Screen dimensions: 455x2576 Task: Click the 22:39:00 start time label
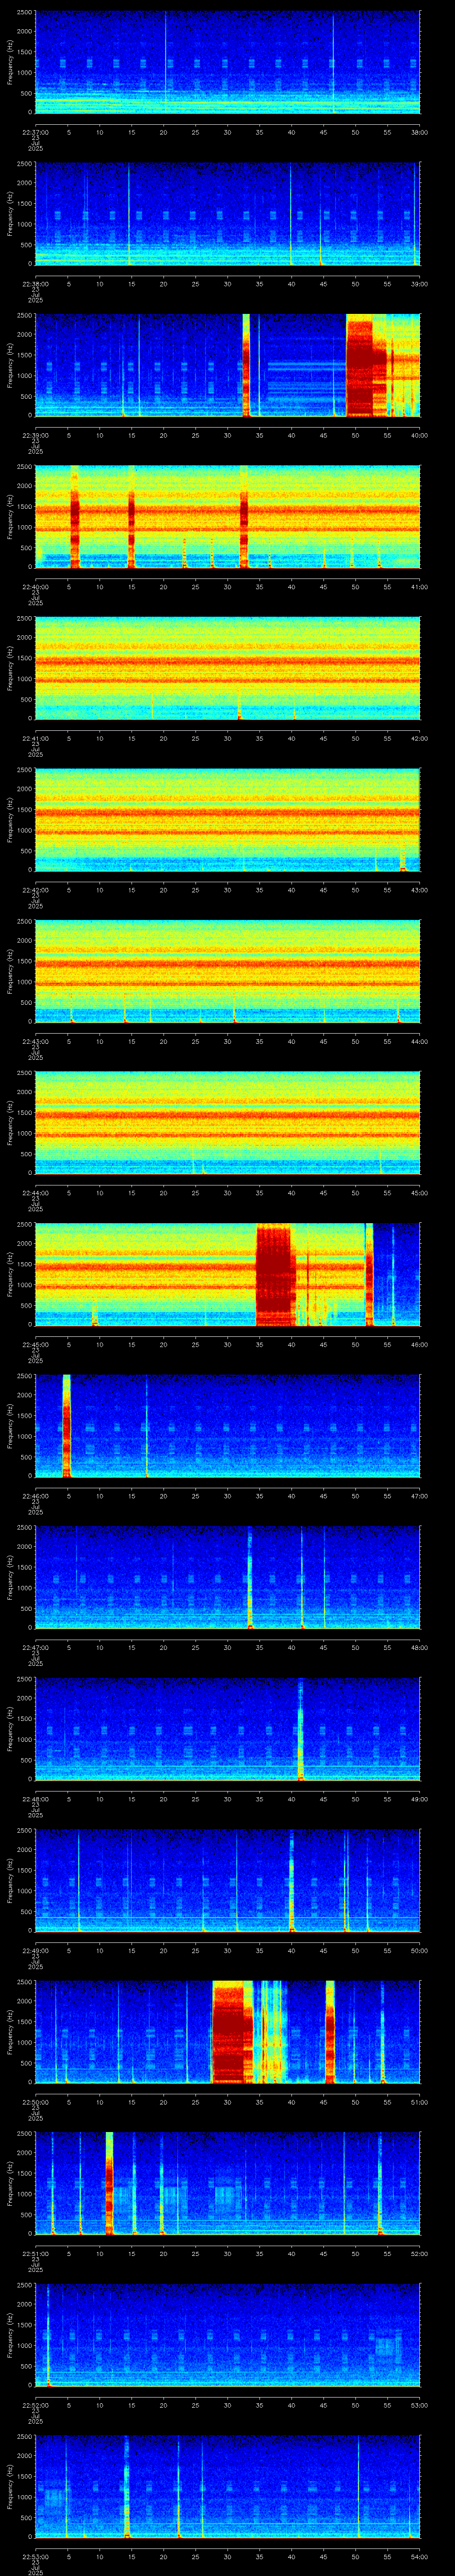35,435
